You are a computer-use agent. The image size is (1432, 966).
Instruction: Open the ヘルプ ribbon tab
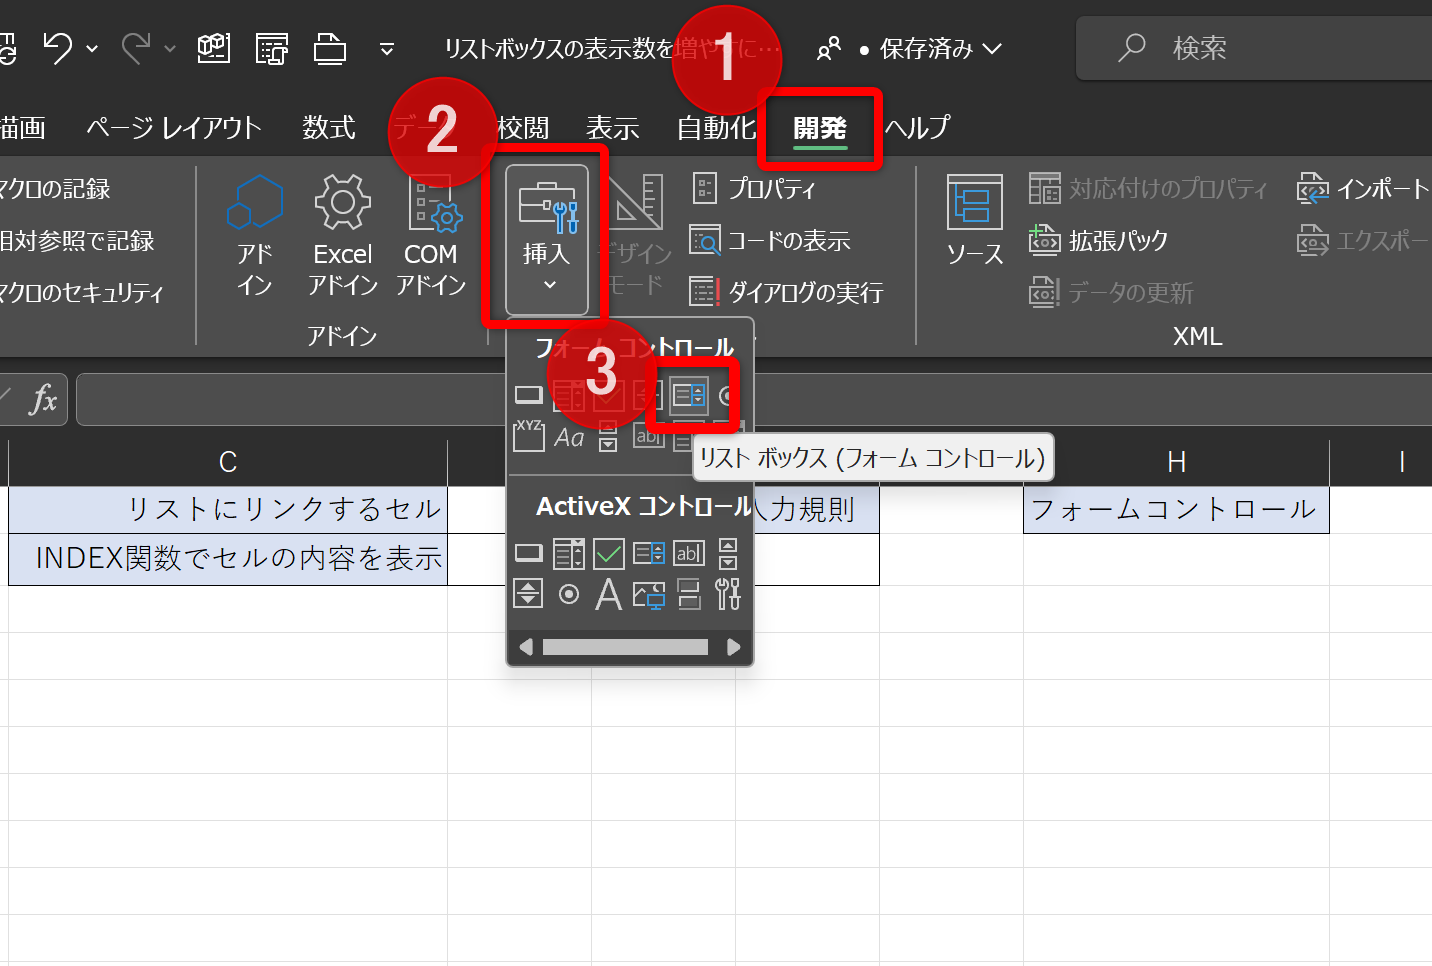pyautogui.click(x=917, y=128)
